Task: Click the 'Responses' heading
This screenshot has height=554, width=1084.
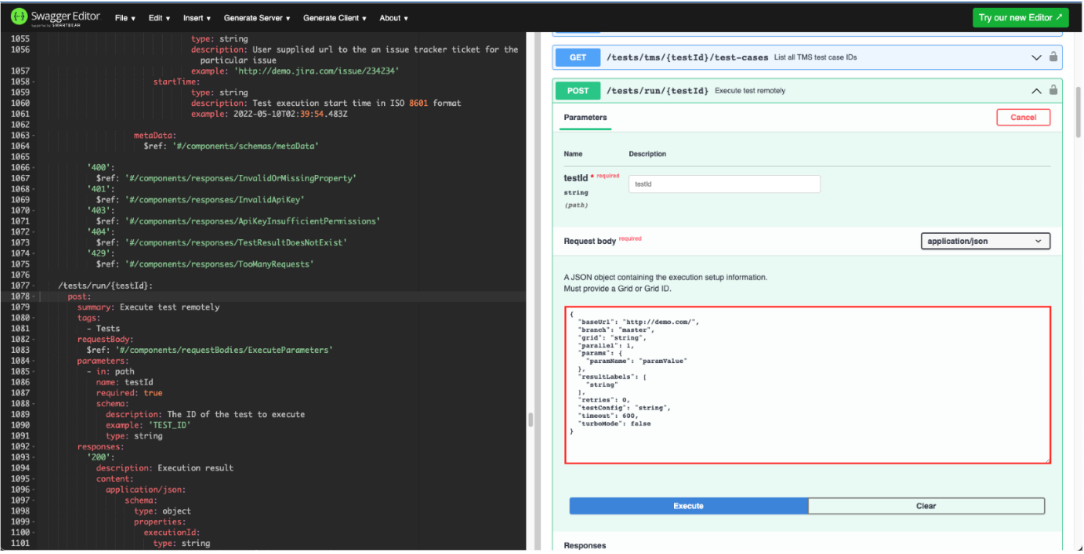Action: coord(585,546)
